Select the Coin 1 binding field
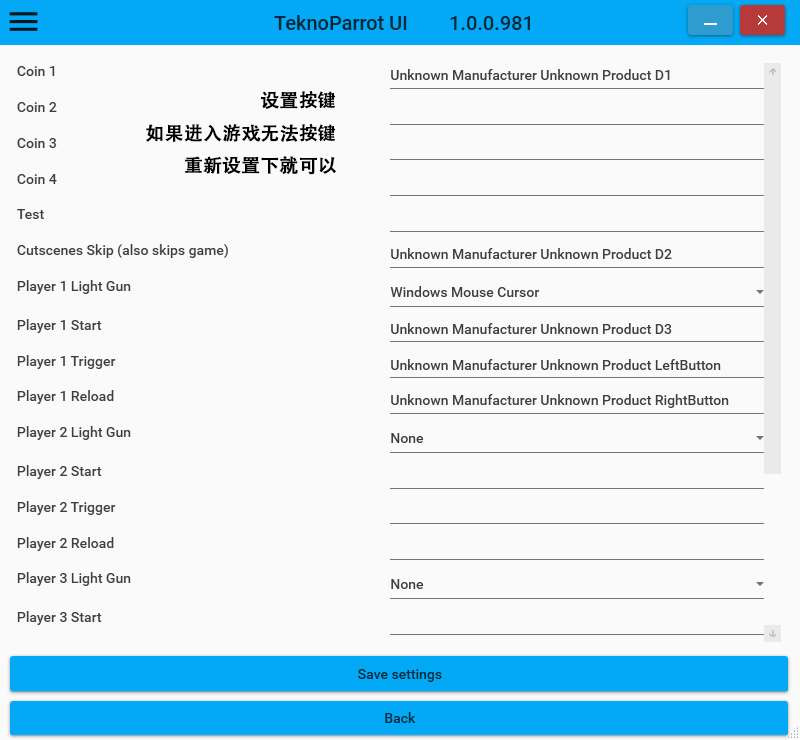 click(576, 75)
